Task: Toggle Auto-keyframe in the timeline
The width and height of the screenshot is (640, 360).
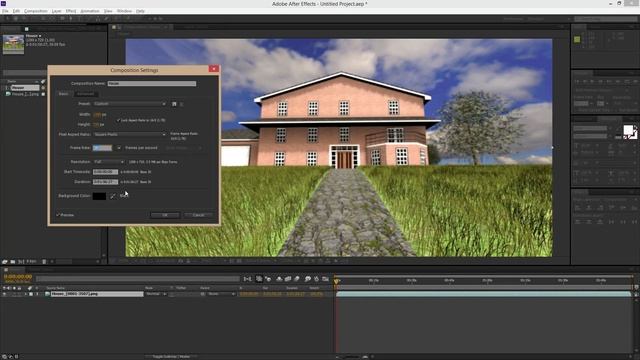Action: coord(316,279)
